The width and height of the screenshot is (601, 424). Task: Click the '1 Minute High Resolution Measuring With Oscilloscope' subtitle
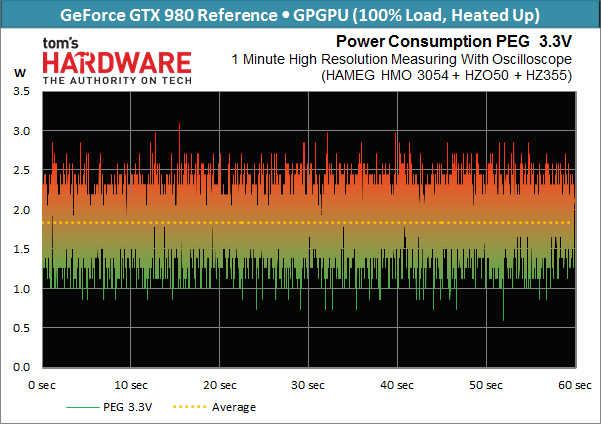(401, 59)
